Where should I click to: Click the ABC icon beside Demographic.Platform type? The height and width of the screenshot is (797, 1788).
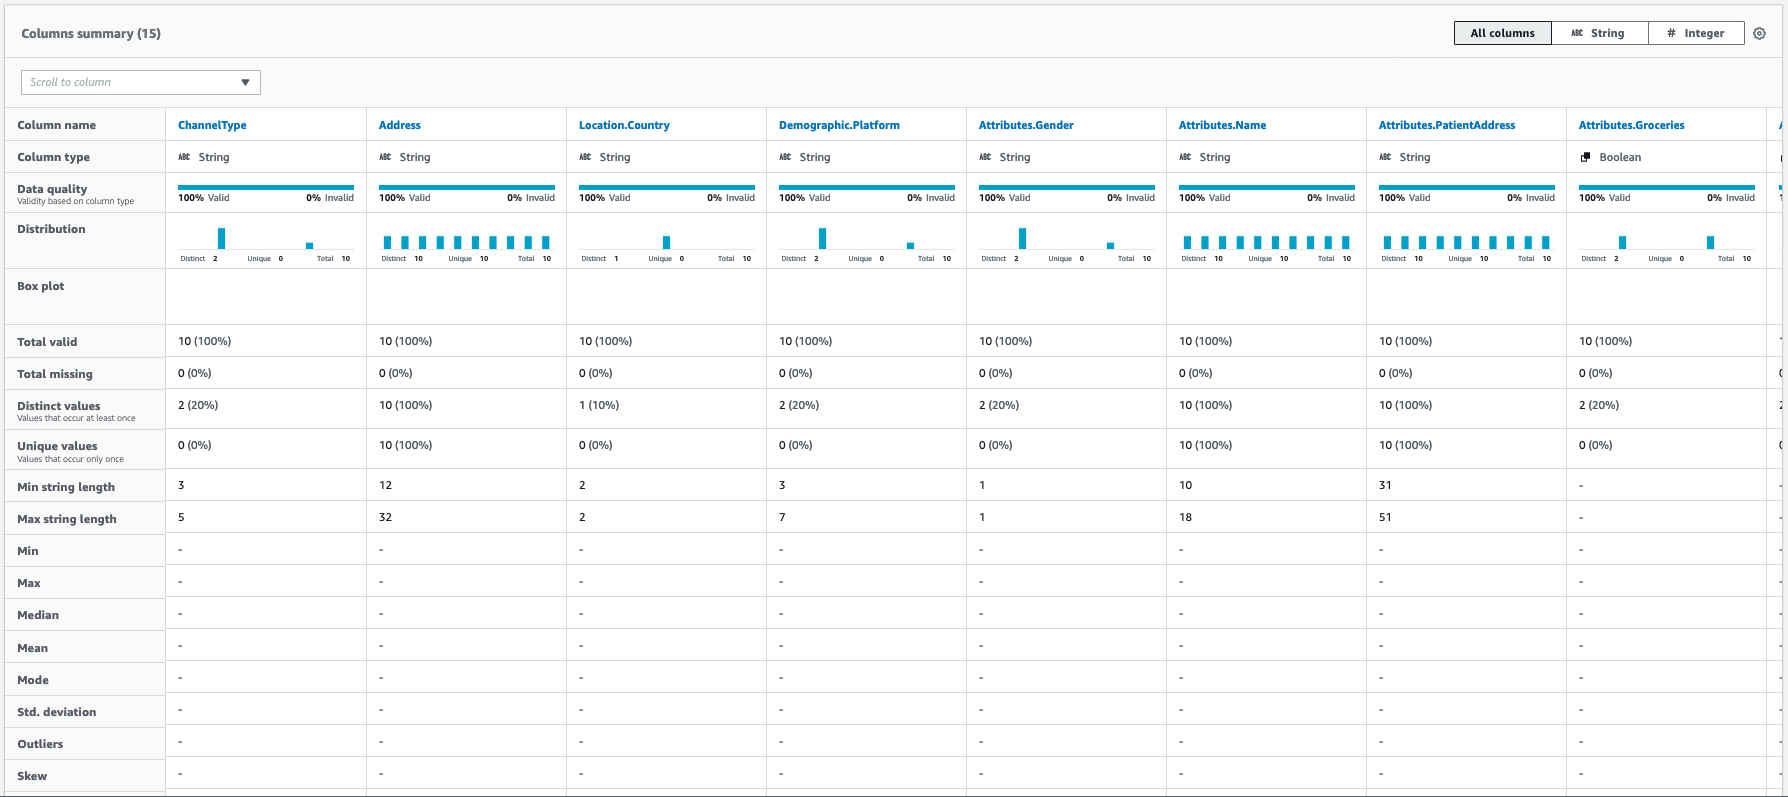(x=785, y=157)
